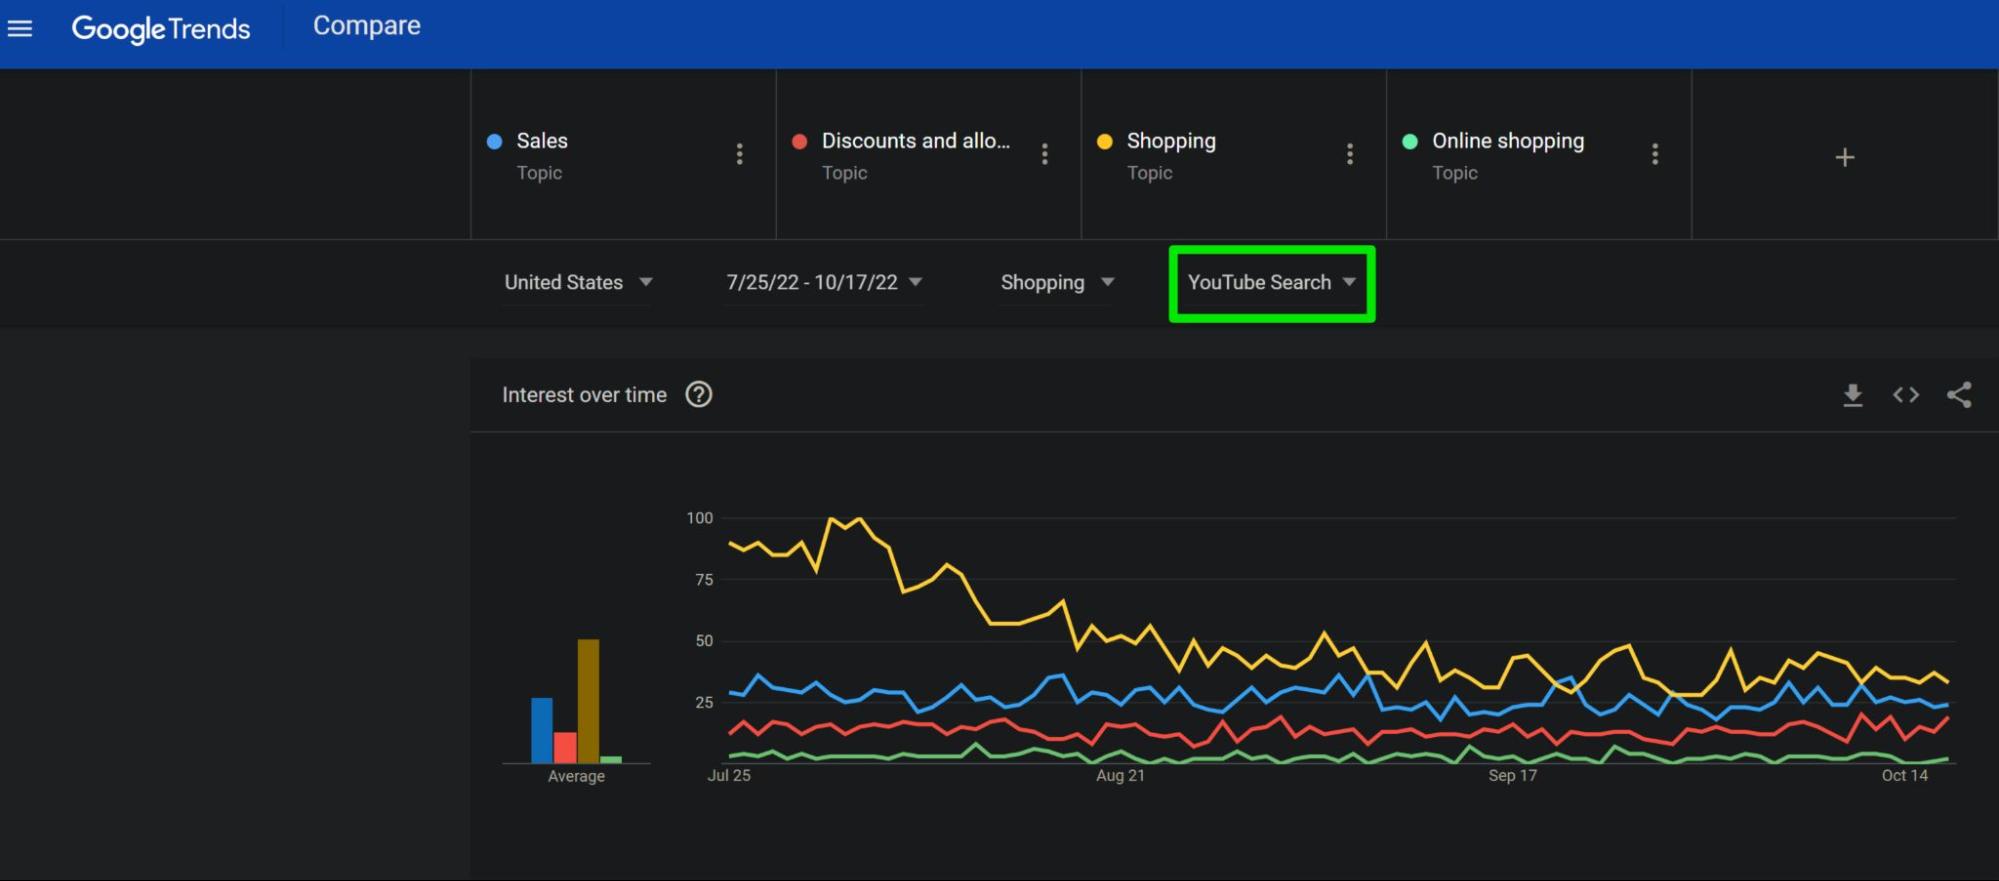This screenshot has width=1999, height=881.
Task: Click the blue Sales average bar
Action: pos(541,730)
